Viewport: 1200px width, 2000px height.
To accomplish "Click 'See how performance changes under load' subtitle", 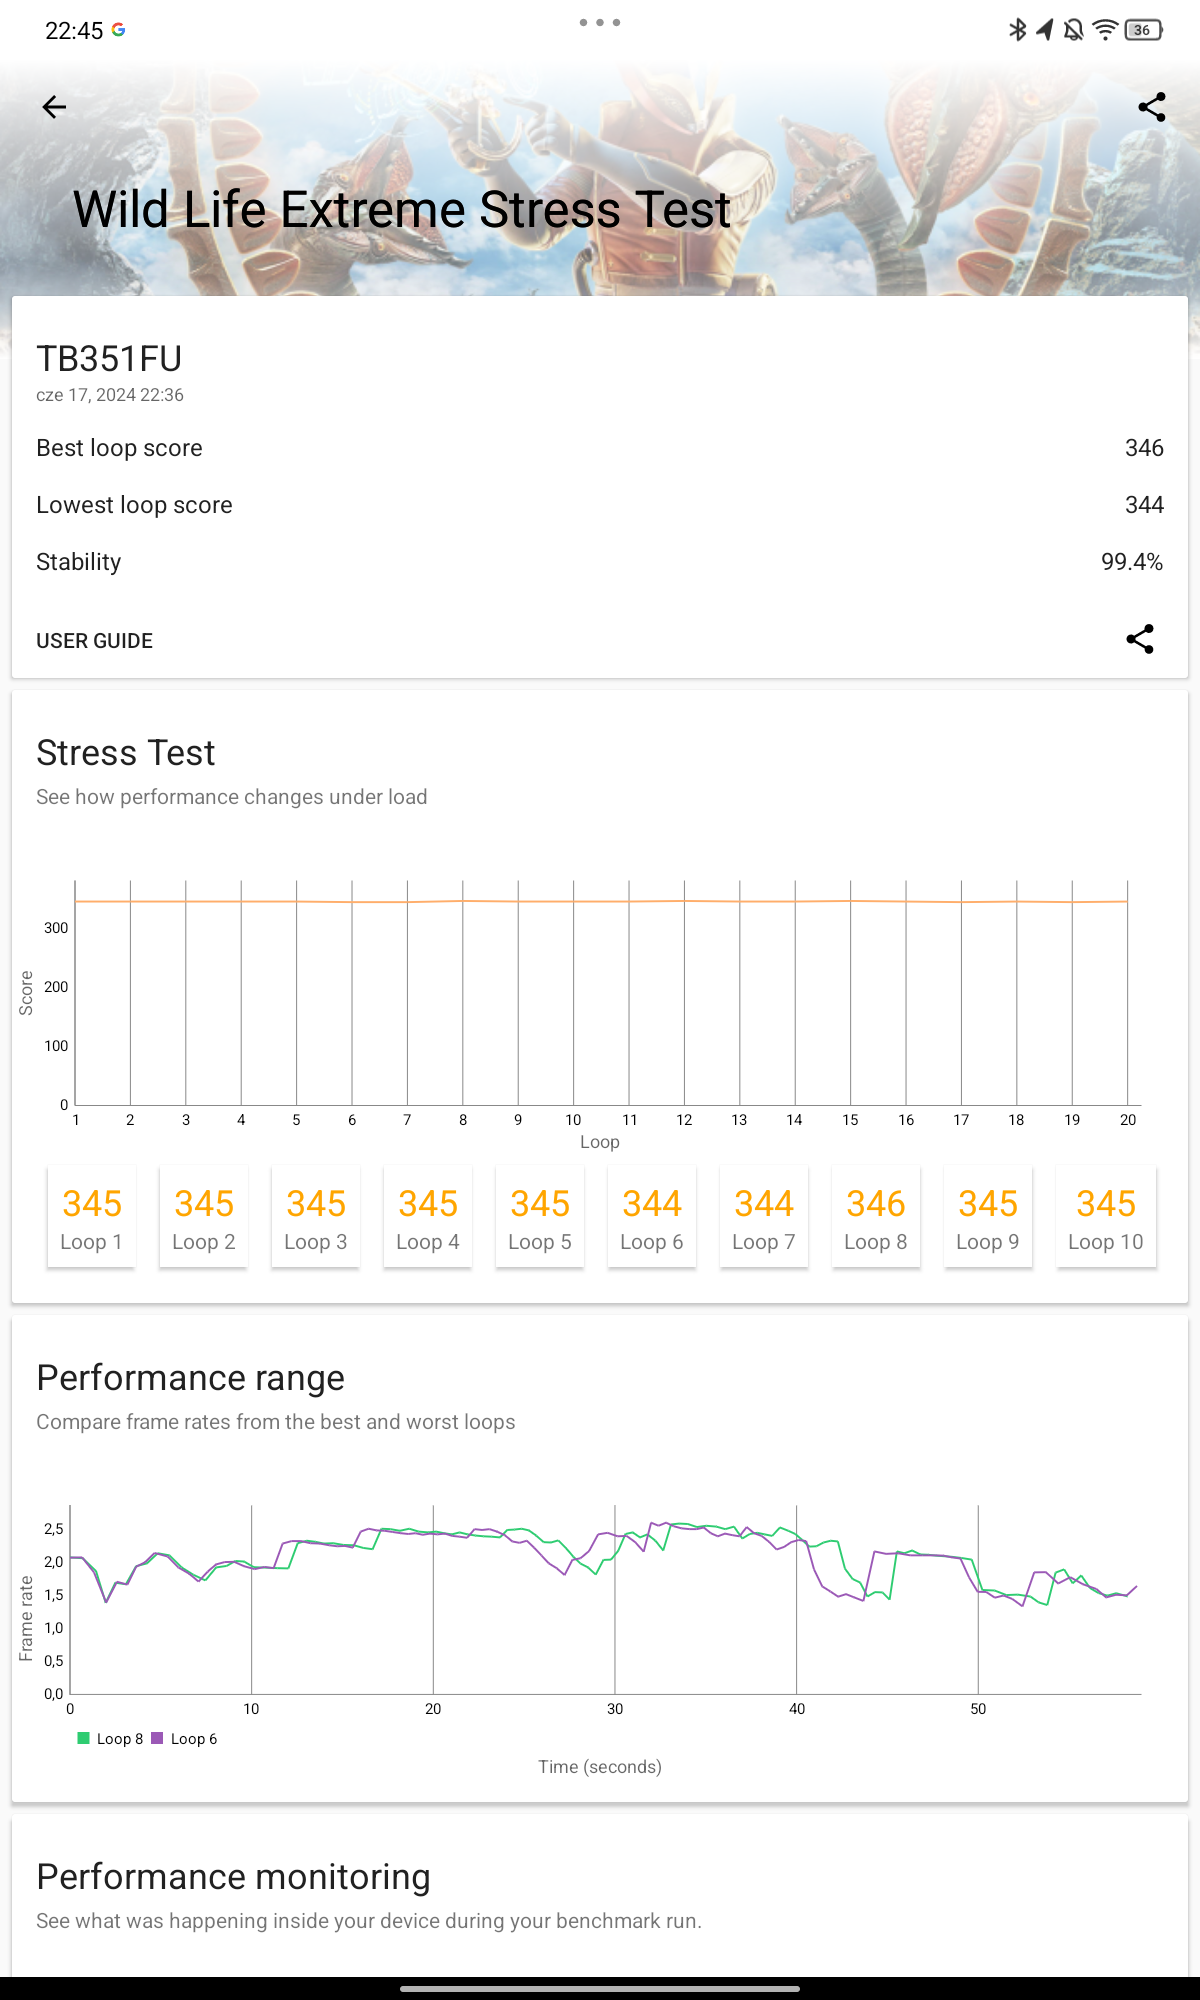I will [x=232, y=797].
